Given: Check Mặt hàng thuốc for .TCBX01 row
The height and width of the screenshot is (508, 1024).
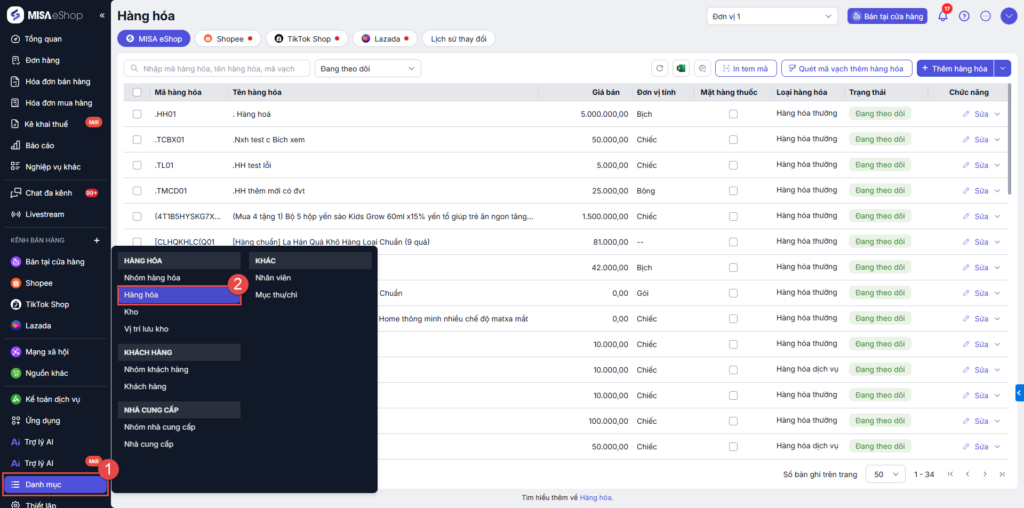Looking at the screenshot, I should [x=733, y=140].
